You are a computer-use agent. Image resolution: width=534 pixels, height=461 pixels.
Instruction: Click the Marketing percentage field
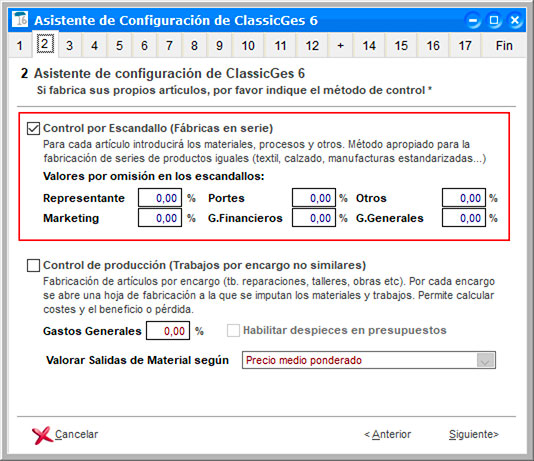pyautogui.click(x=160, y=218)
